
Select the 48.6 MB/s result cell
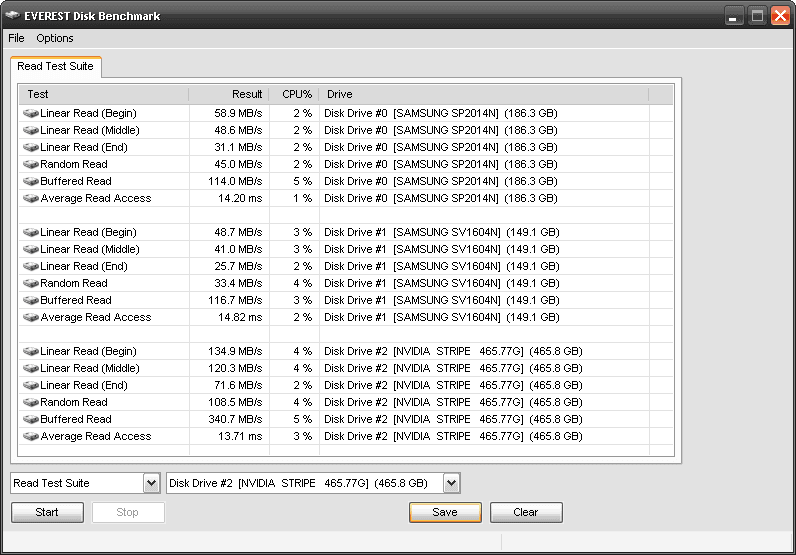coord(238,130)
